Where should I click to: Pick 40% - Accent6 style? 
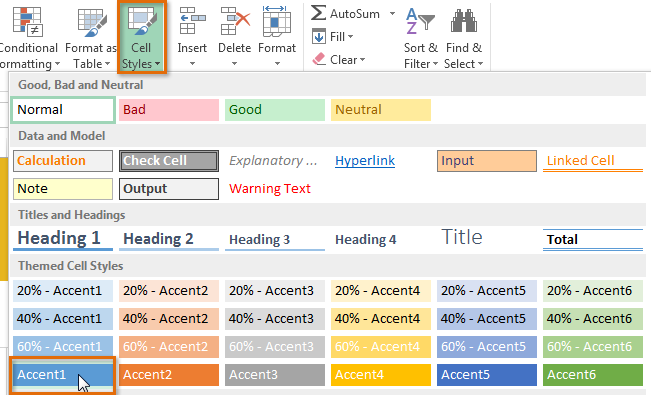[593, 319]
